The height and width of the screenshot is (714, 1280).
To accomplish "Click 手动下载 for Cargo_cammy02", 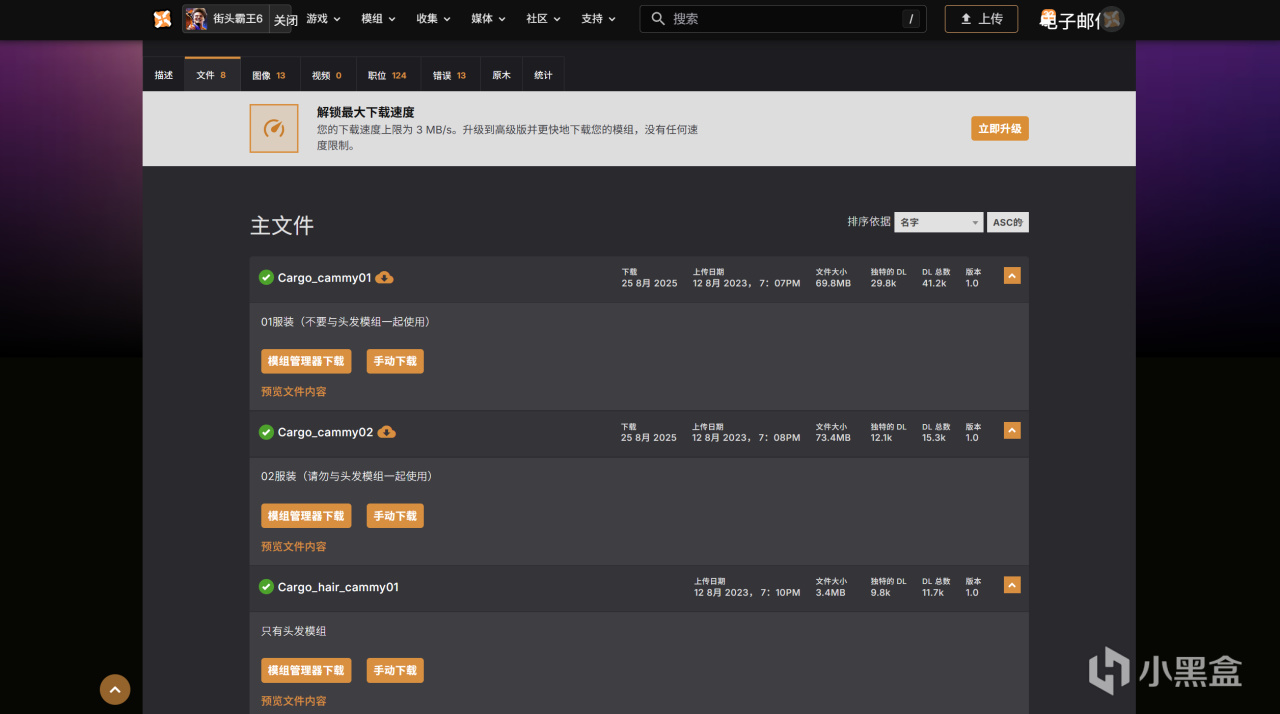I will click(395, 516).
